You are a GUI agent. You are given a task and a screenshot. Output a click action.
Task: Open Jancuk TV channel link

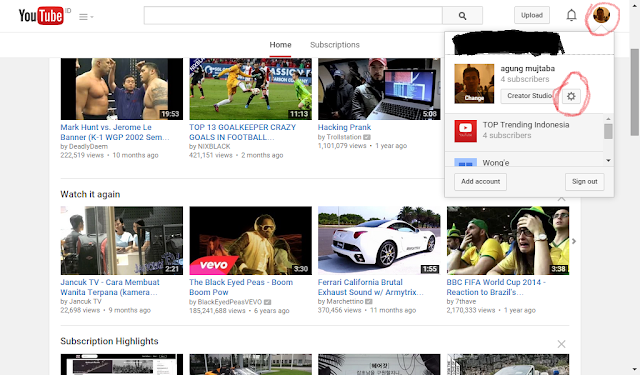[x=85, y=302]
